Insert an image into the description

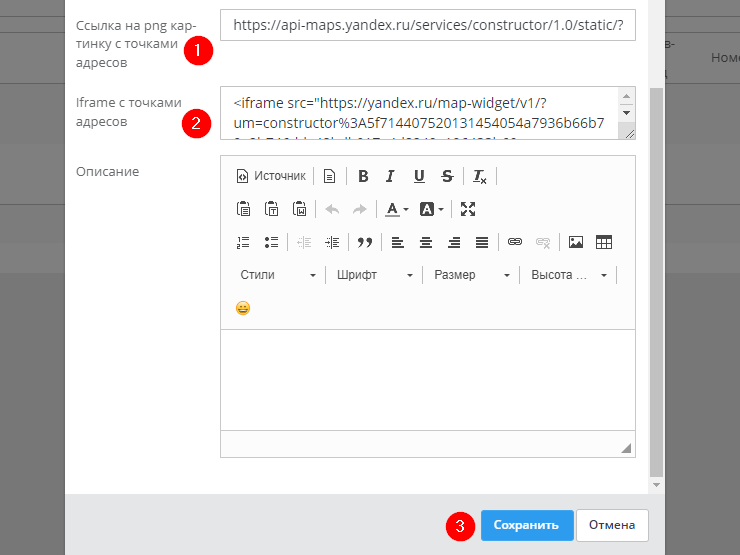pyautogui.click(x=576, y=242)
